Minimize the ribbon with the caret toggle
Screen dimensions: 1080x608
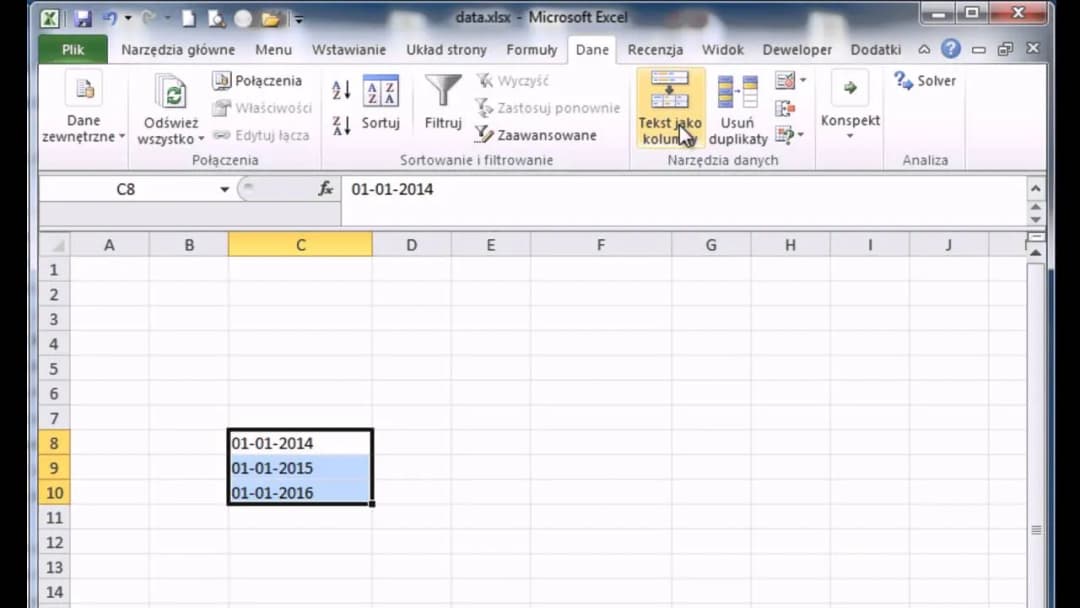tap(924, 50)
